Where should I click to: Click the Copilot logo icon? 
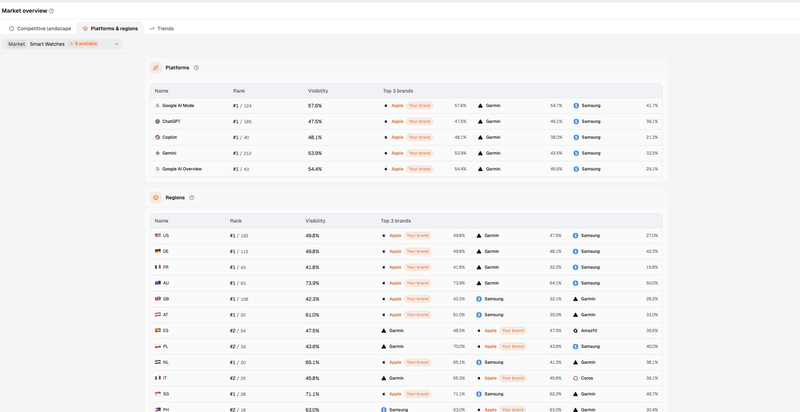click(x=158, y=137)
